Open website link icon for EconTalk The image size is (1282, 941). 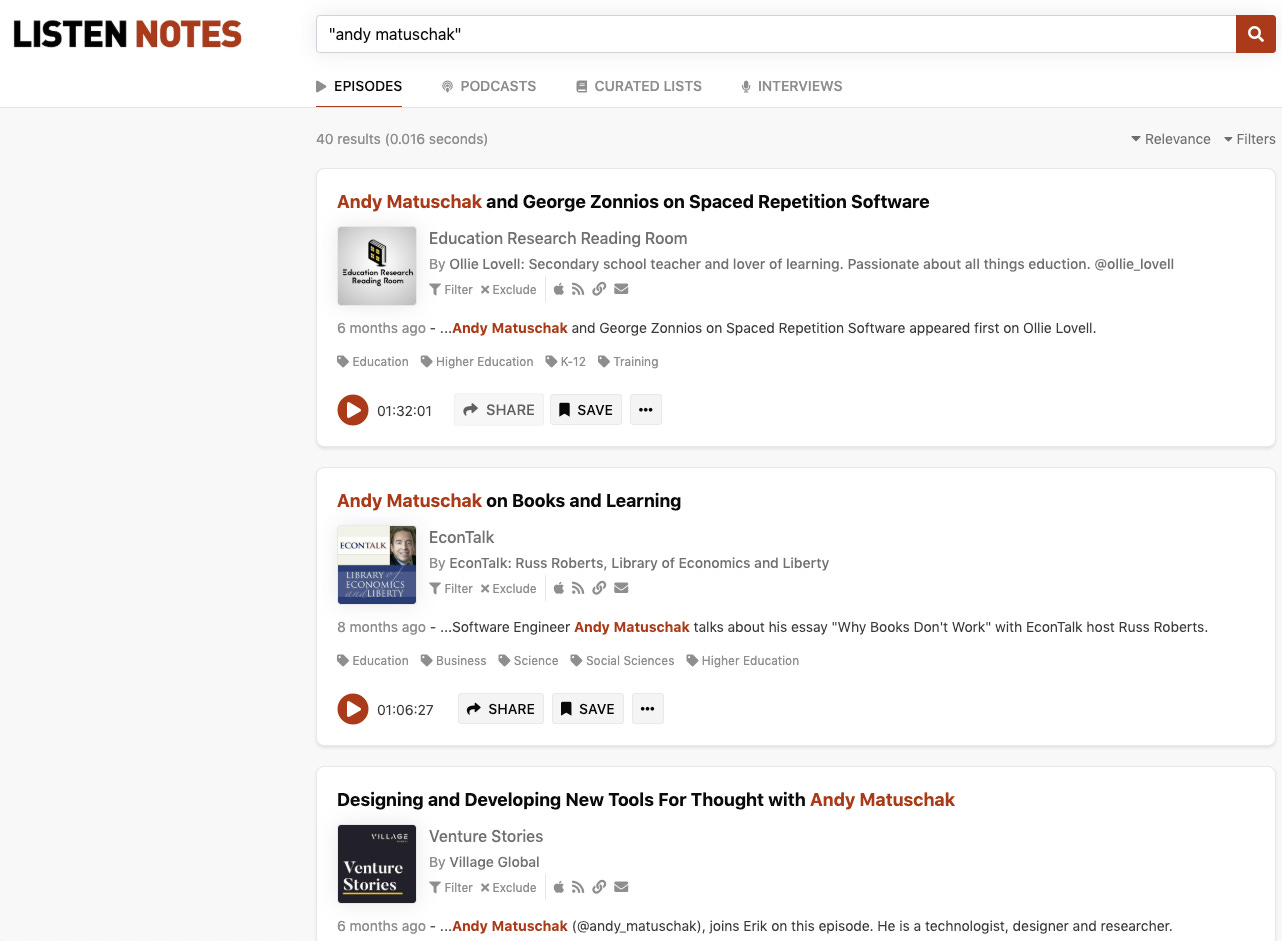point(599,588)
